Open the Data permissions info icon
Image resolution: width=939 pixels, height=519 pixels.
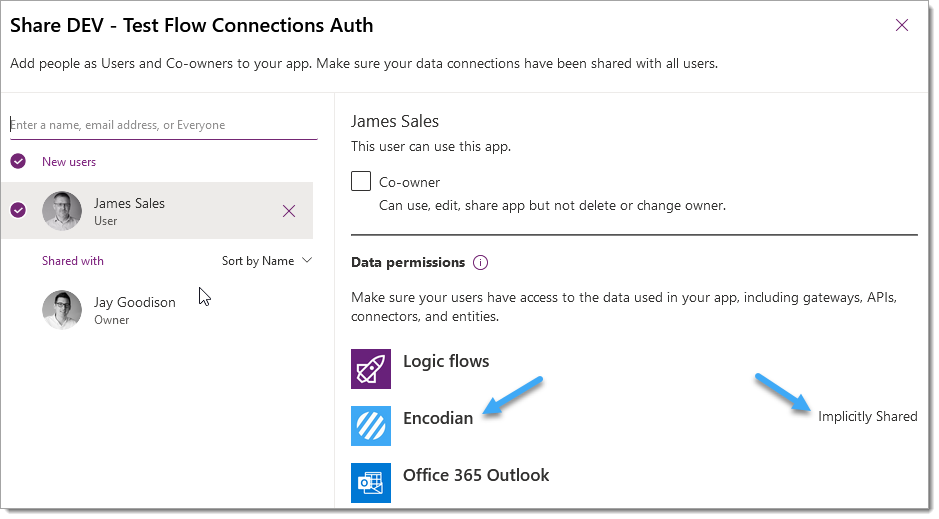(x=480, y=263)
